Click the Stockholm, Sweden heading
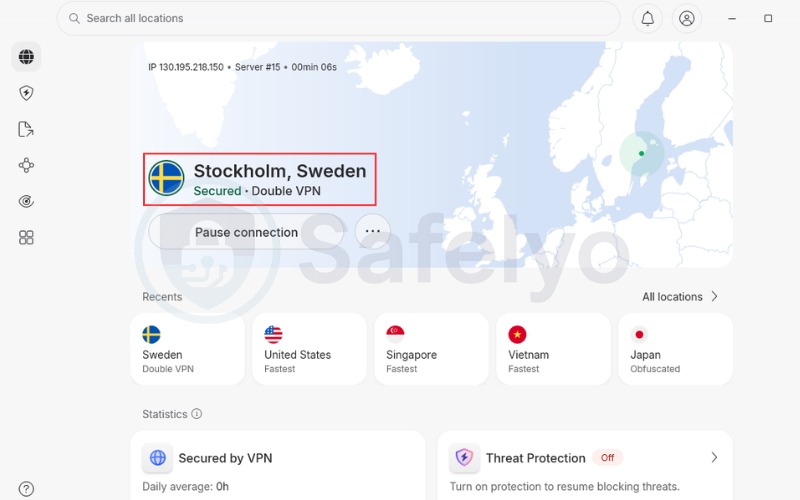This screenshot has width=800, height=500. pyautogui.click(x=280, y=171)
